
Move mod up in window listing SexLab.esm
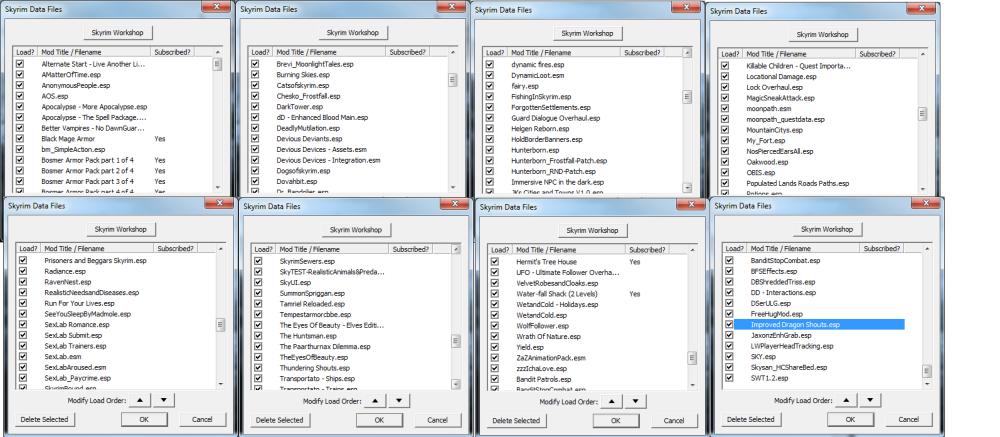click(x=140, y=400)
